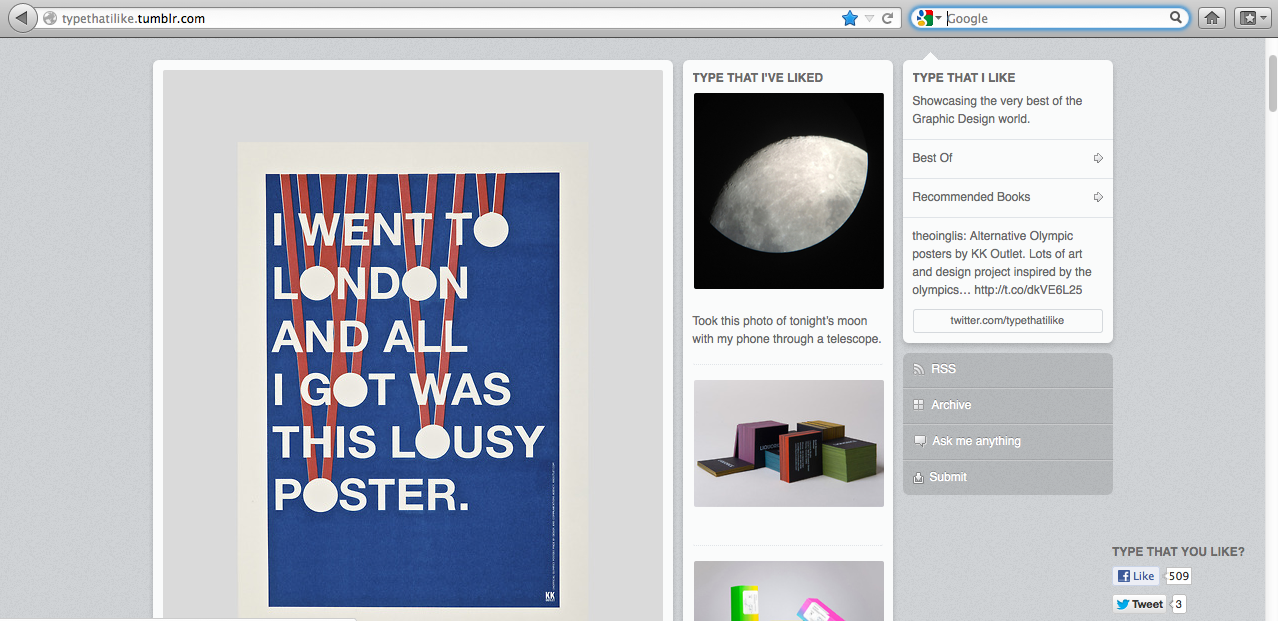Open the Ask me anything item
The width and height of the screenshot is (1278, 621).
976,441
